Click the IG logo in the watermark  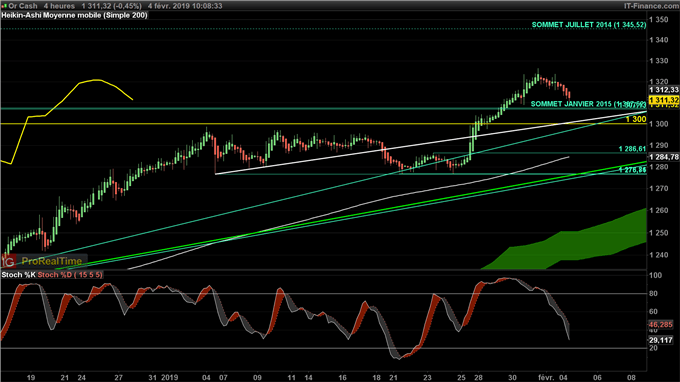click(x=8, y=261)
